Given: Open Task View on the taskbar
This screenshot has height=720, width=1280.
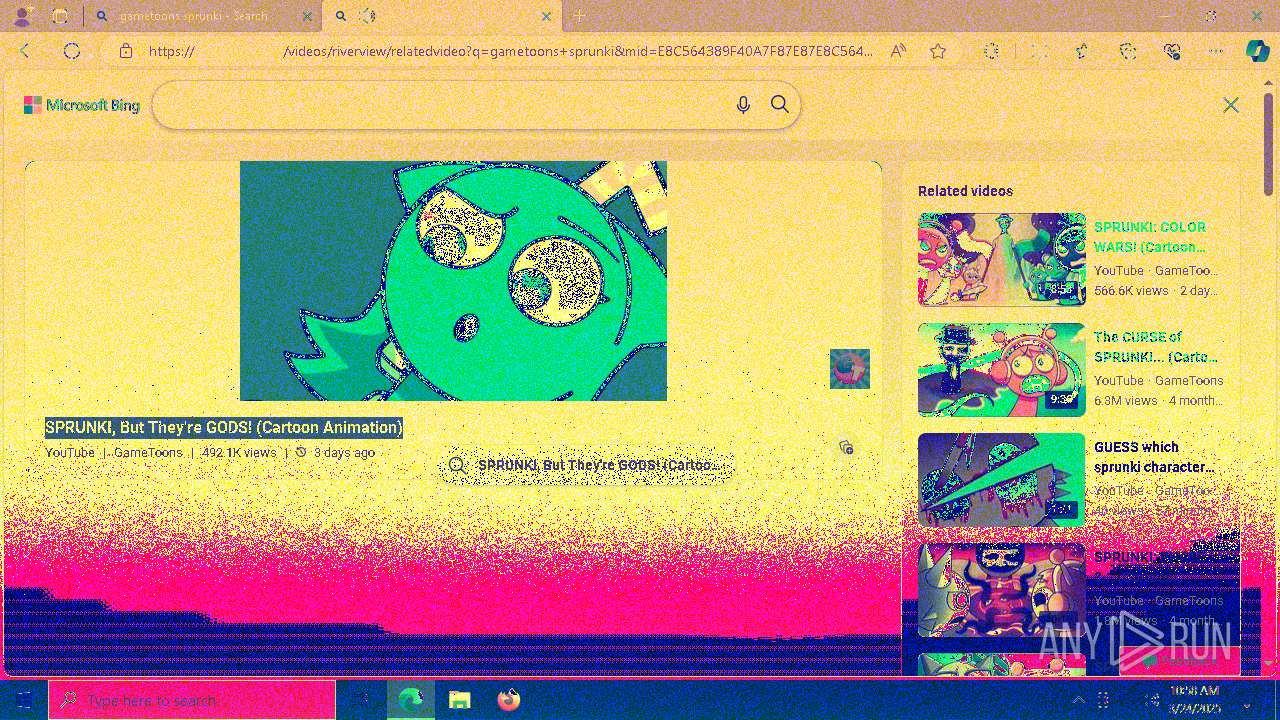Looking at the screenshot, I should pos(361,701).
